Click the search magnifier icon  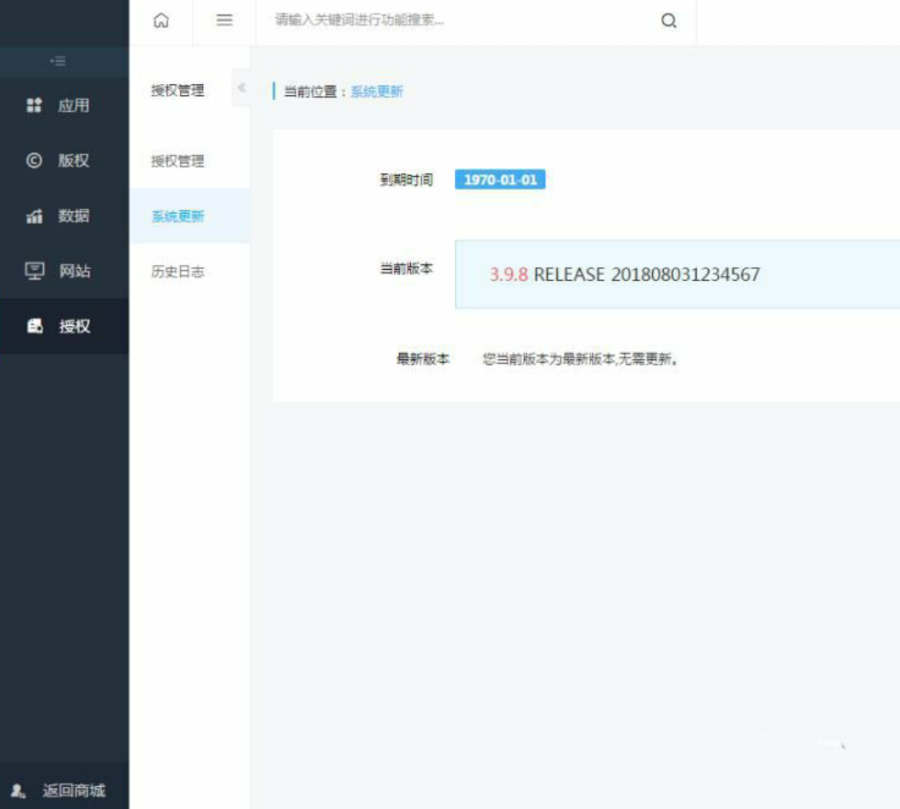[669, 21]
